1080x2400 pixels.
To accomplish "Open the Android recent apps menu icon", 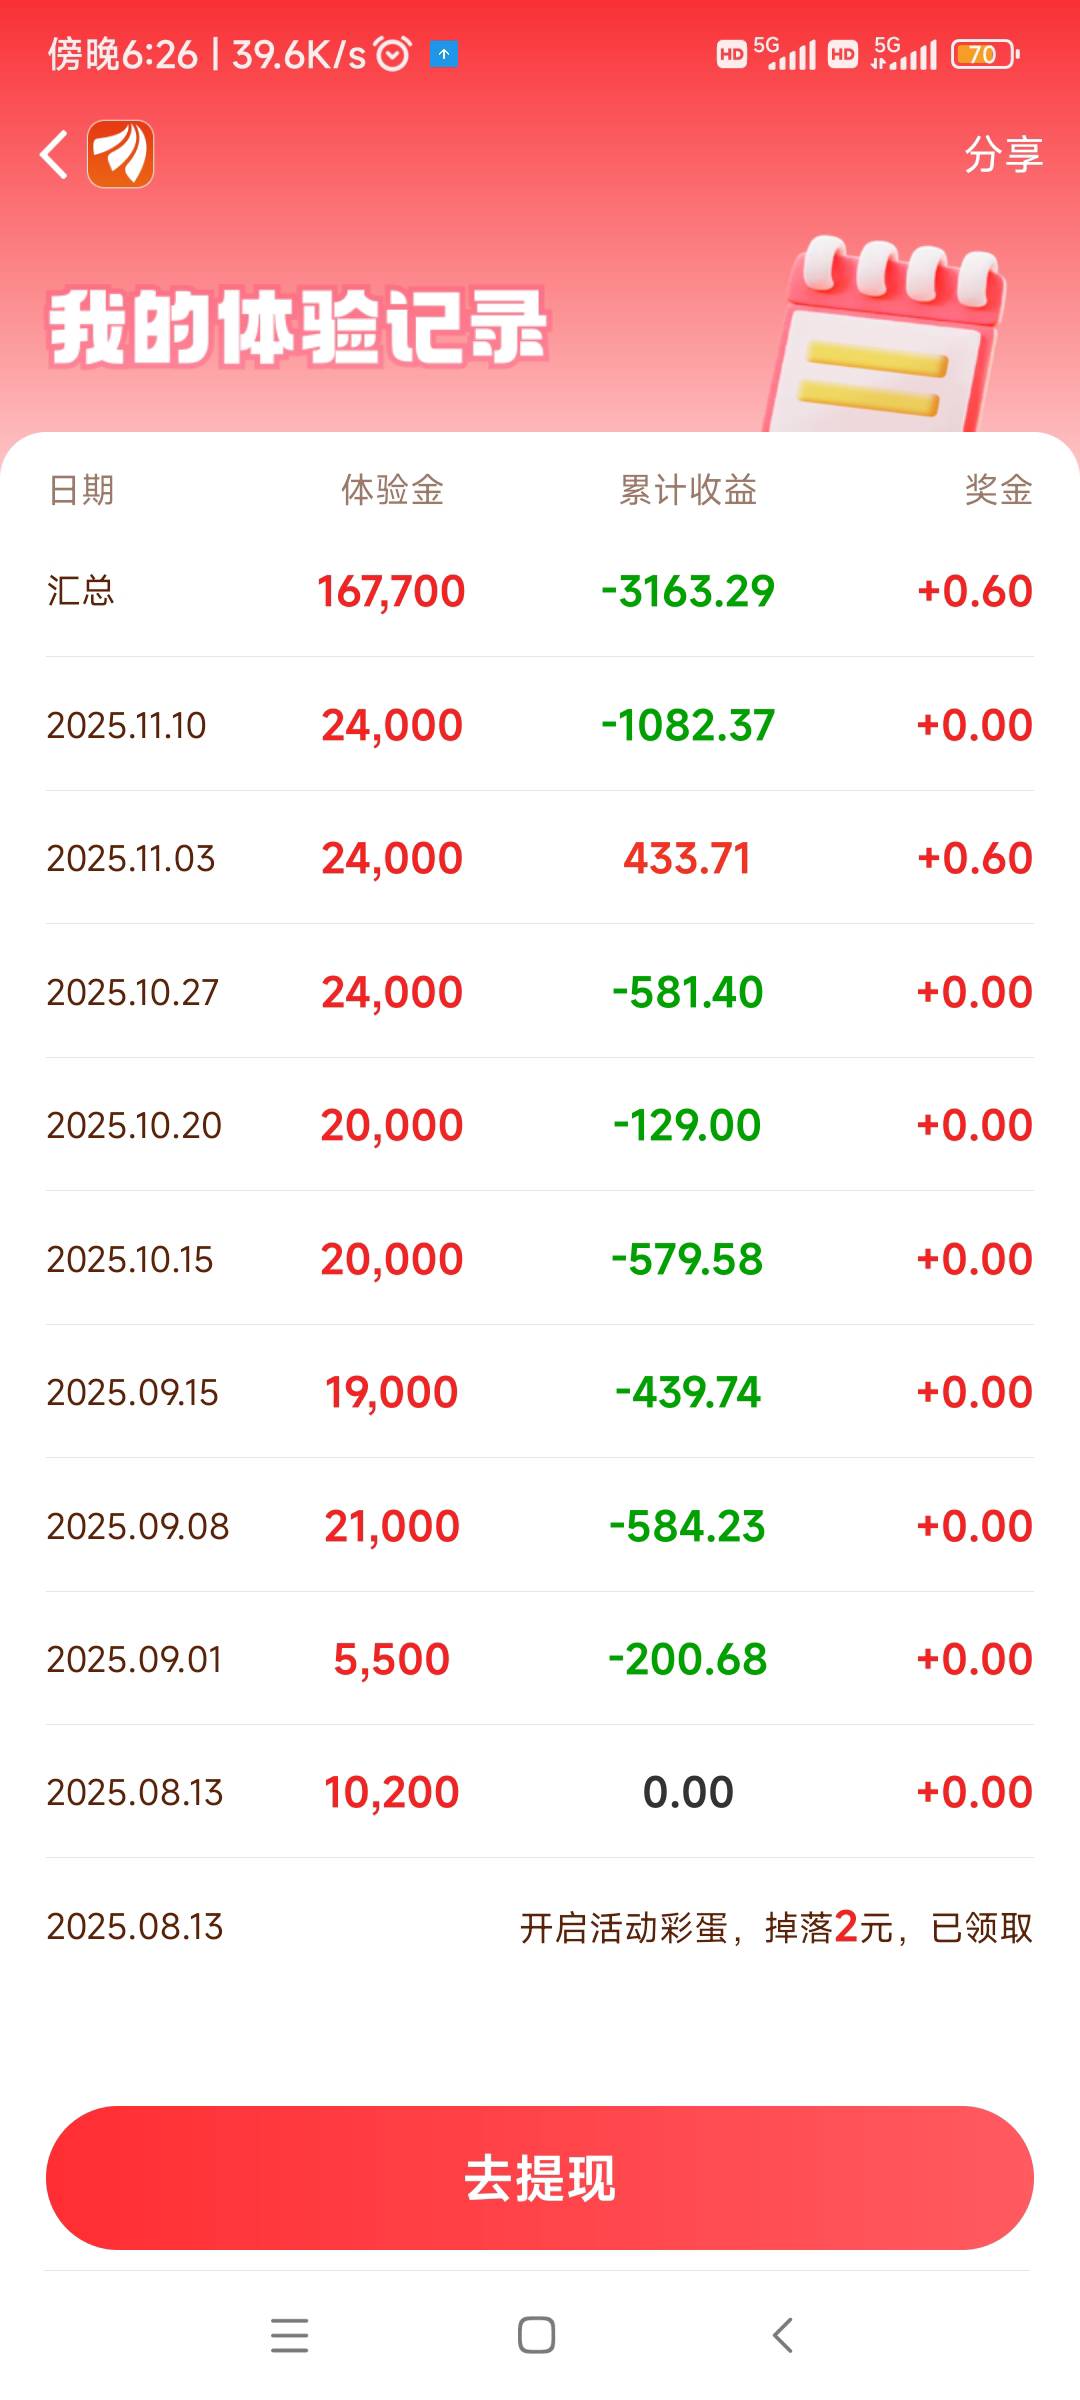I will point(290,2335).
